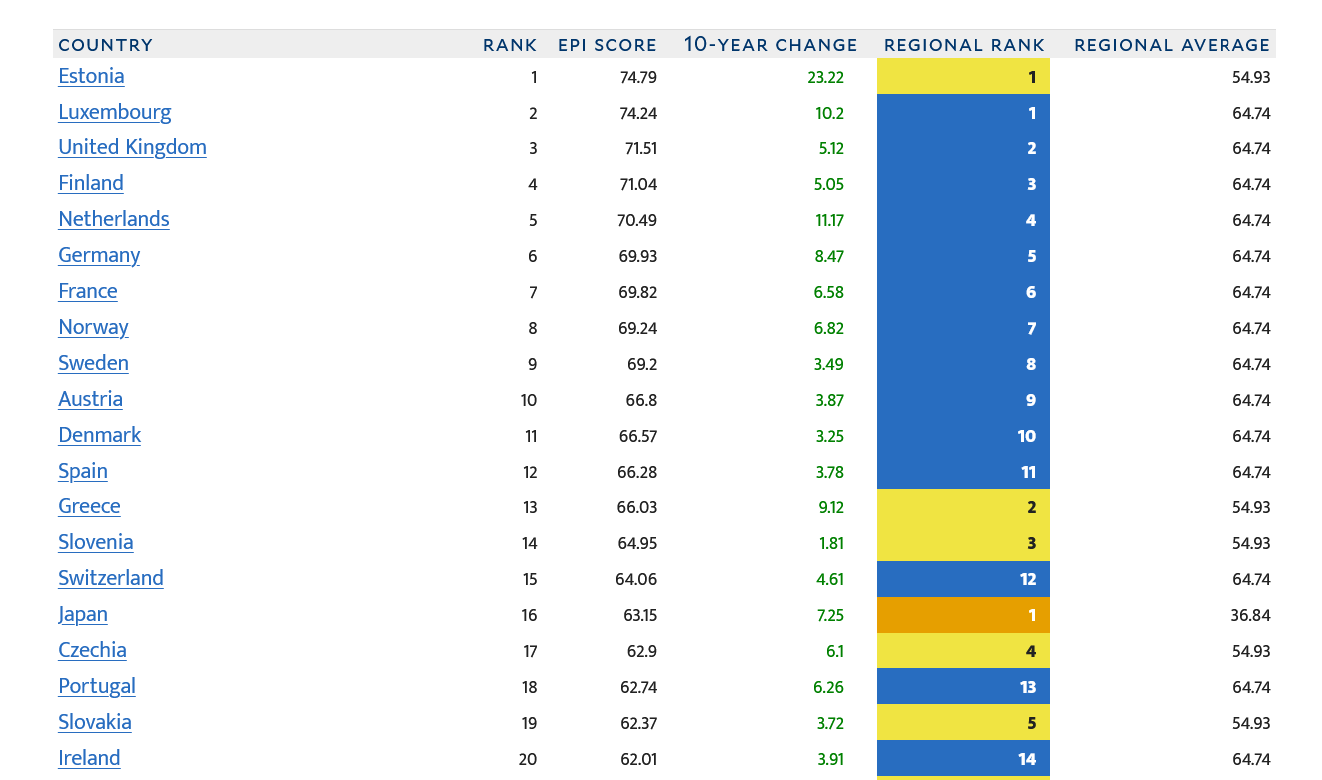The height and width of the screenshot is (780, 1322).
Task: Select Denmark's regional rank 10 cell
Action: coord(963,436)
